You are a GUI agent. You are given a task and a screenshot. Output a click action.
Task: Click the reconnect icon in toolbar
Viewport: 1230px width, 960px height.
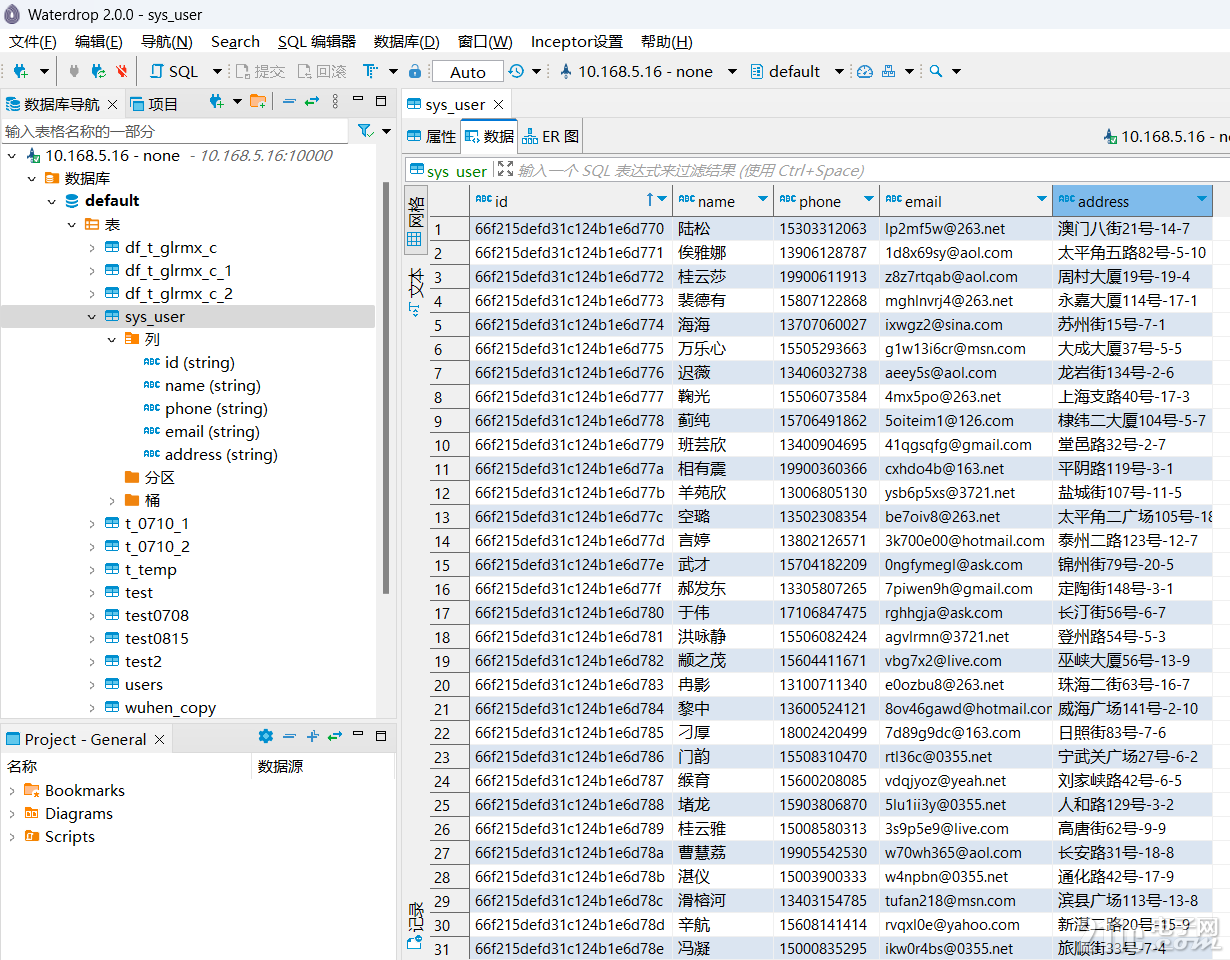pyautogui.click(x=98, y=71)
